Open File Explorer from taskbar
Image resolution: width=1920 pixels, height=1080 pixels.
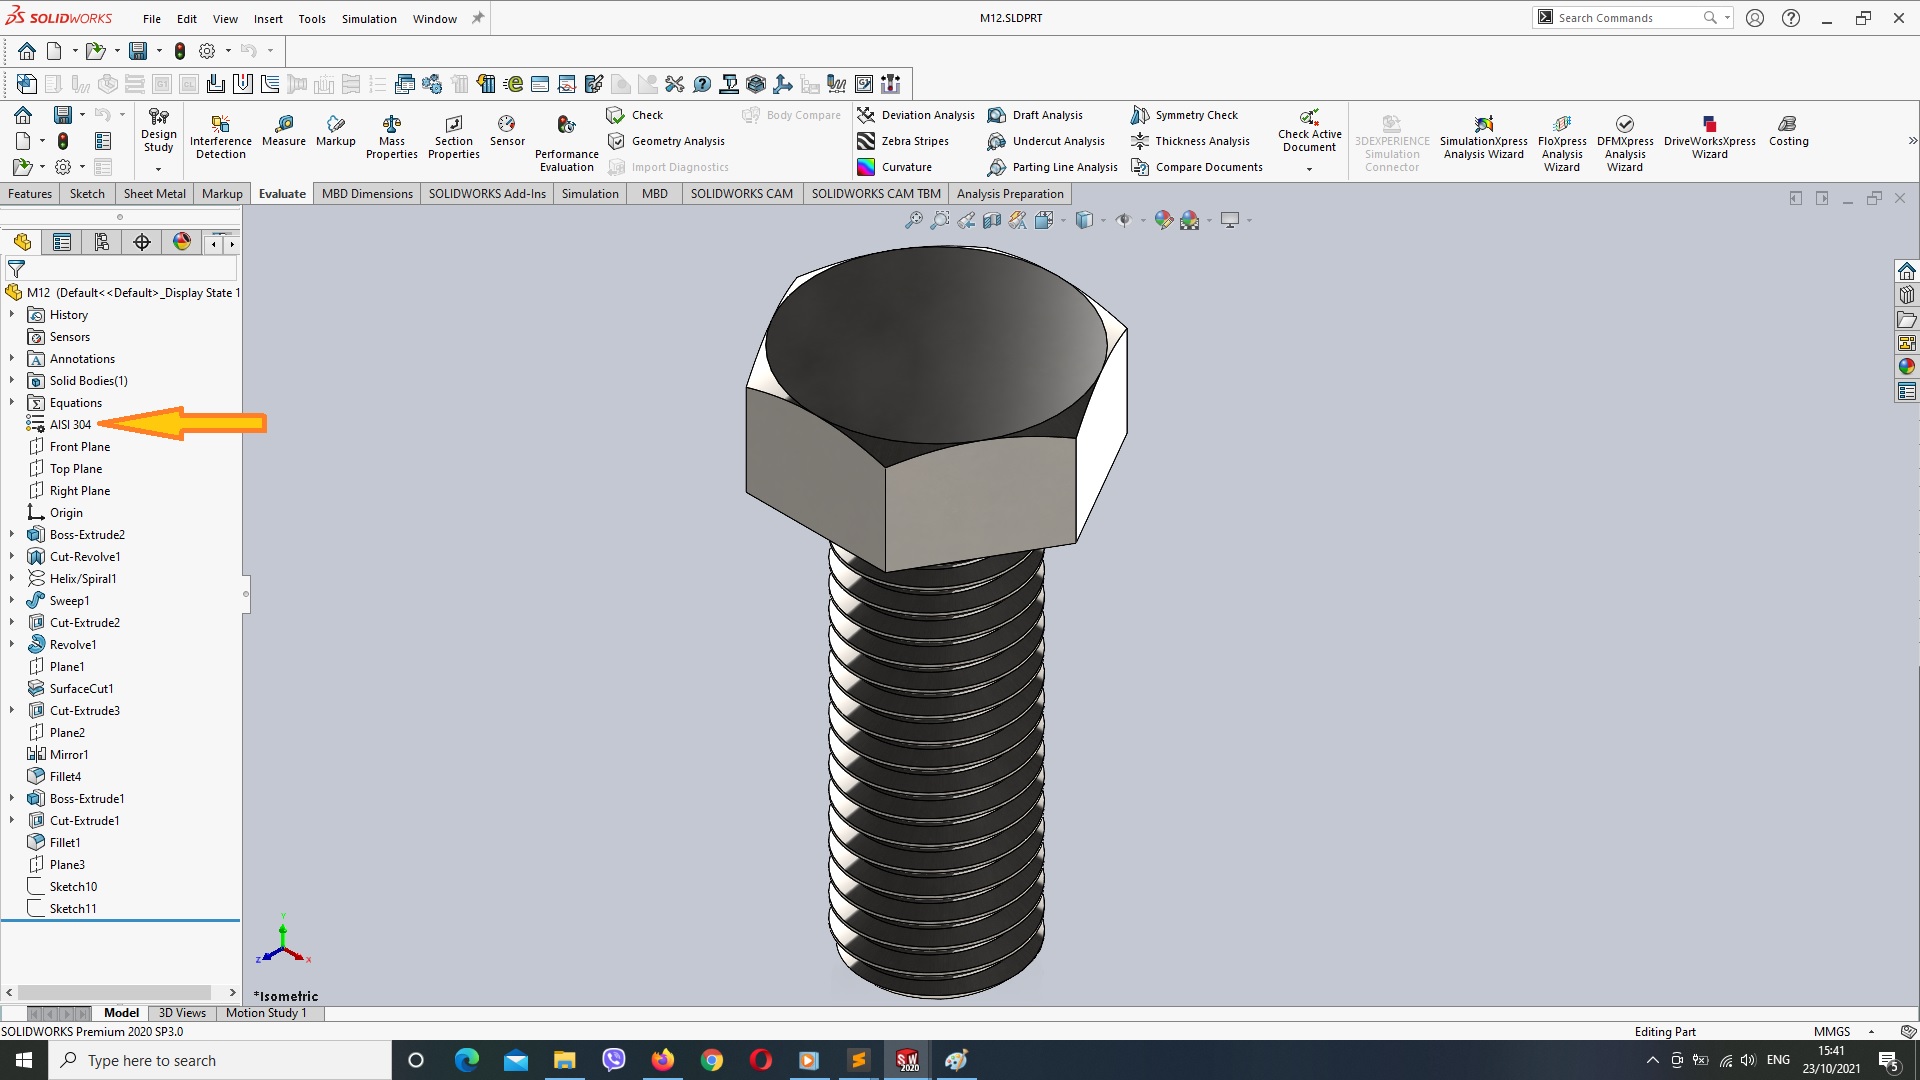564,1060
